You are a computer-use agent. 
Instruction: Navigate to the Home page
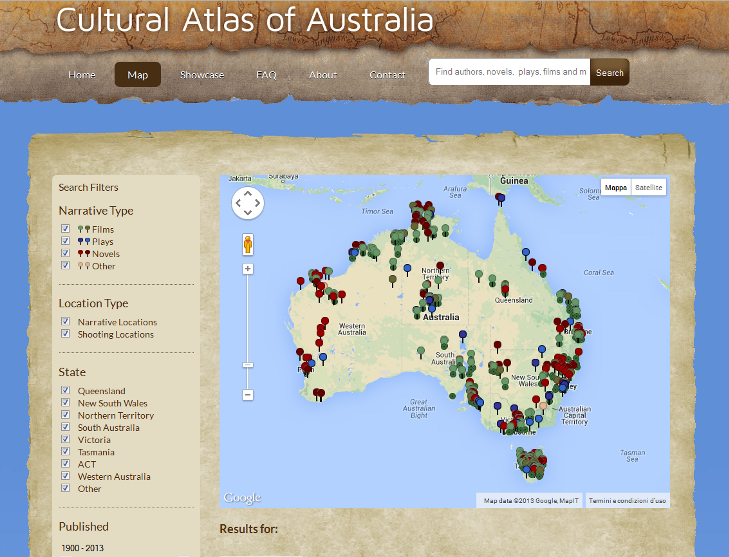(82, 75)
